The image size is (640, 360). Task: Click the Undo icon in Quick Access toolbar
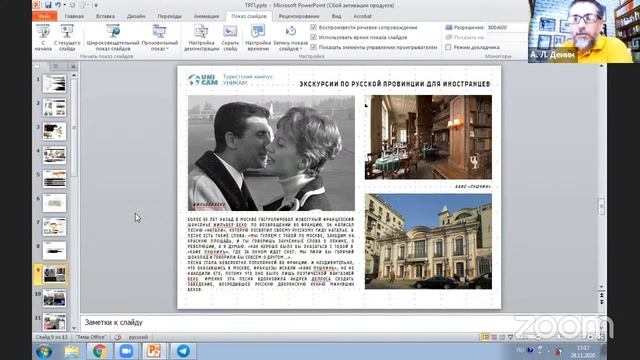click(x=58, y=5)
